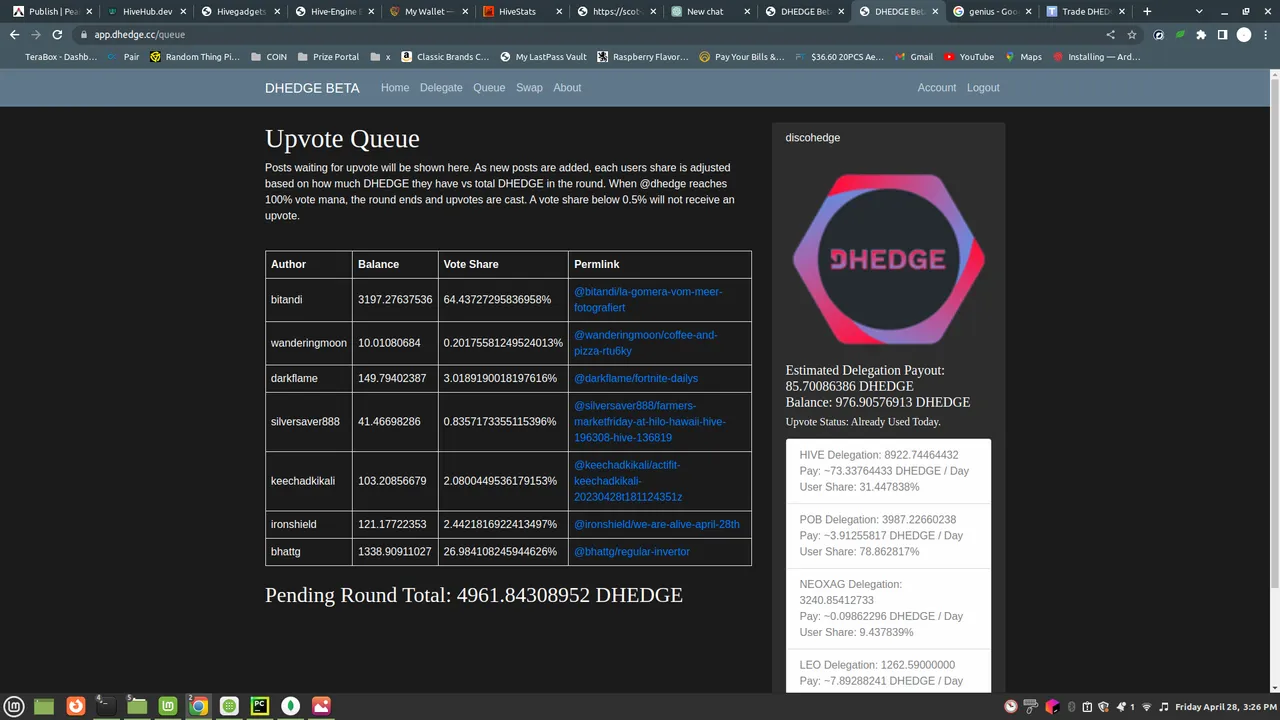This screenshot has width=1280, height=720.
Task: Open the Chrome taskbar icon
Action: (x=199, y=706)
